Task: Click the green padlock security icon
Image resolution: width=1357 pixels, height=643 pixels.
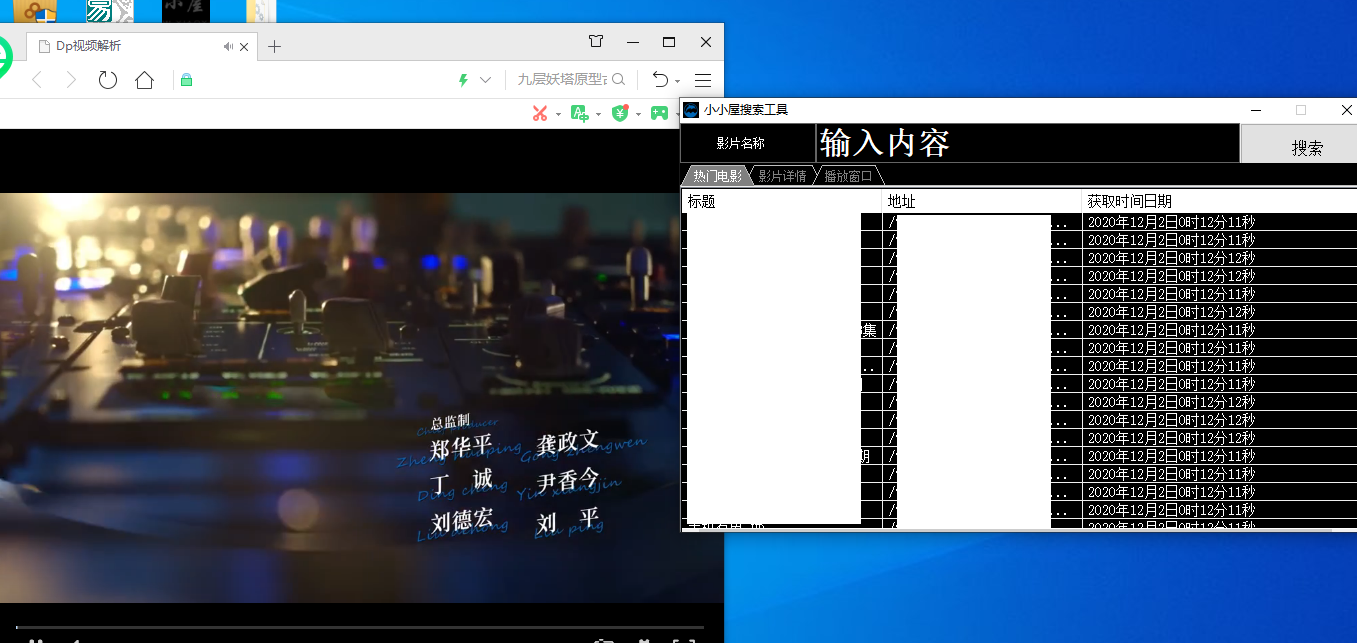Action: pos(185,80)
